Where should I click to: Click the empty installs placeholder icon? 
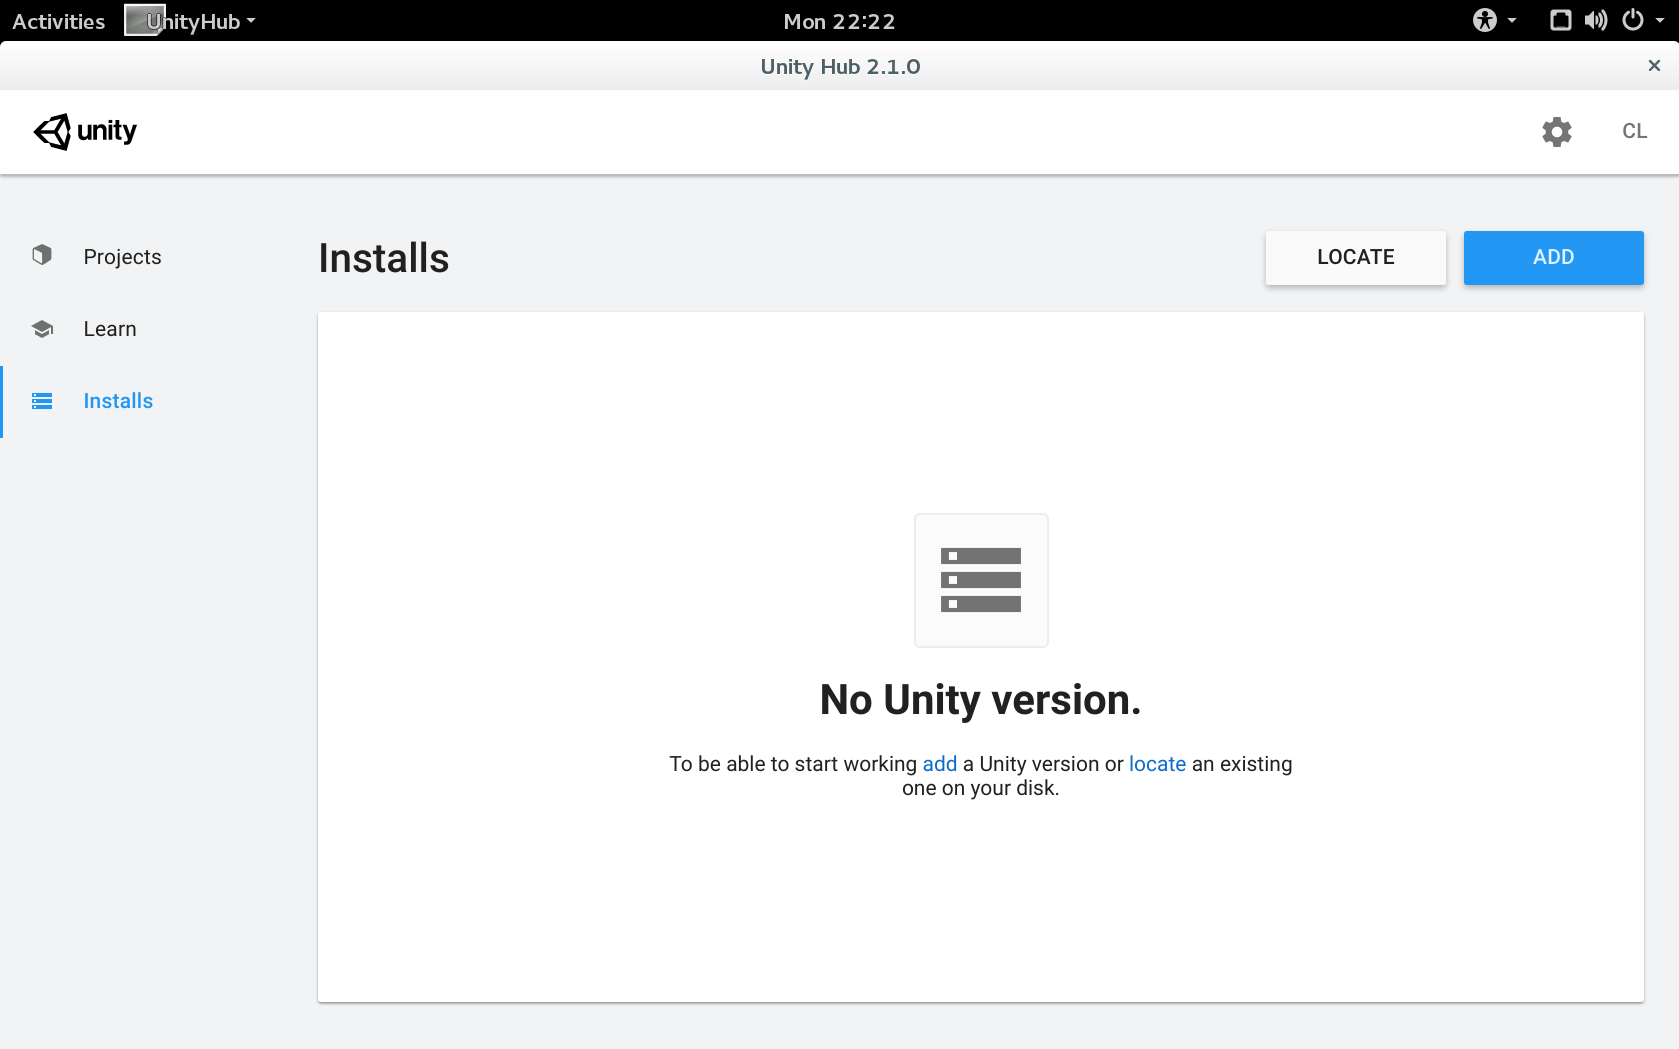point(981,580)
